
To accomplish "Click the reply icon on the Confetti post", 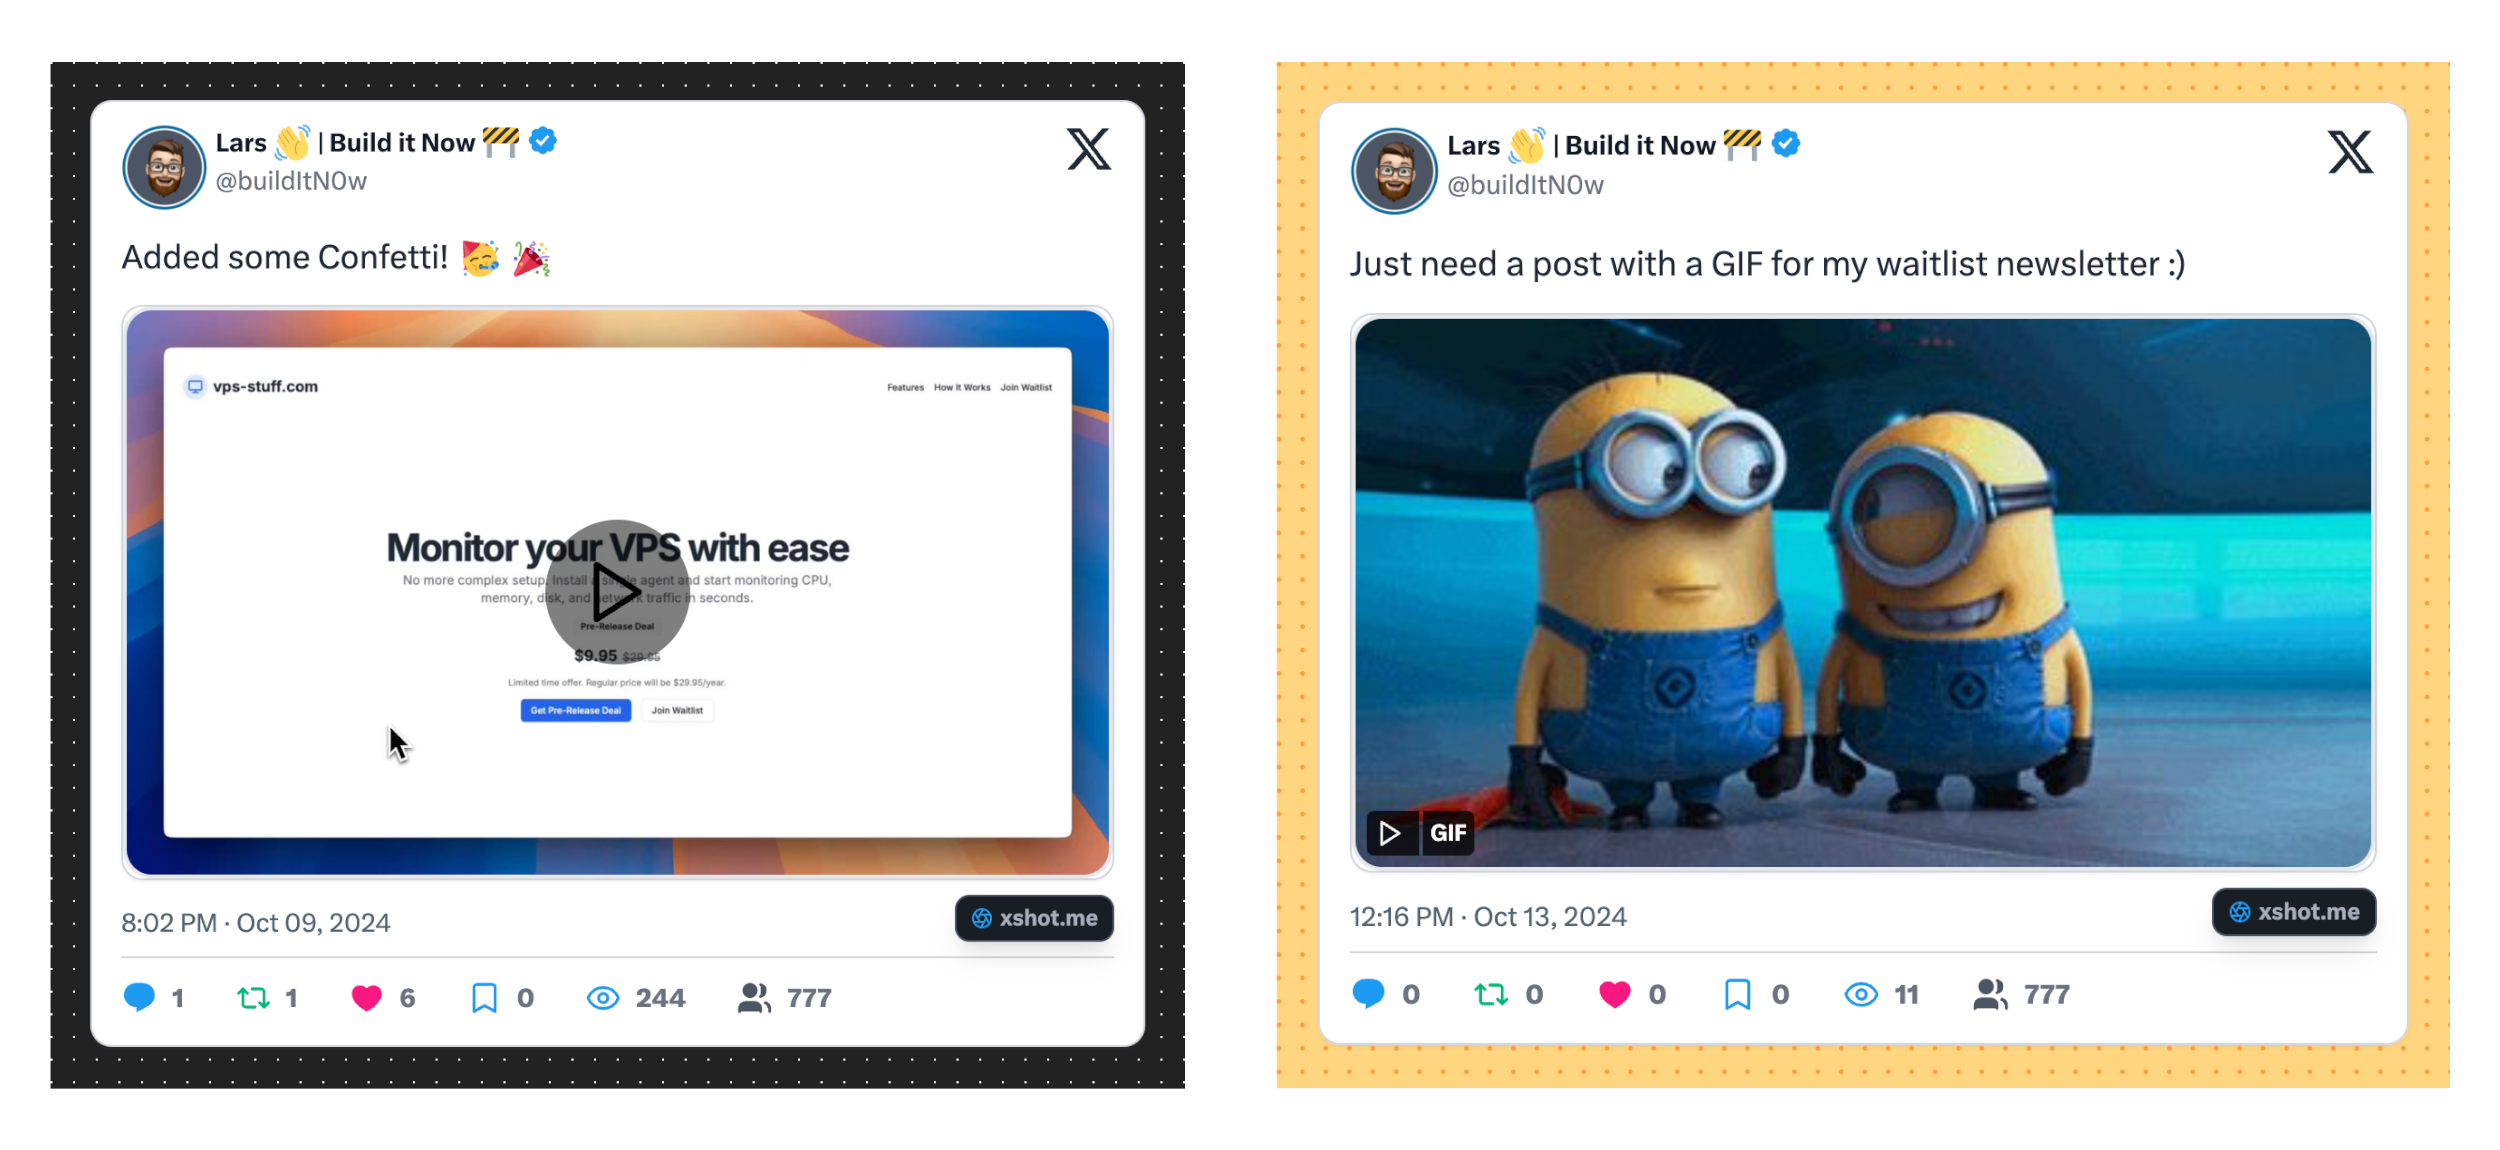I will tap(139, 997).
